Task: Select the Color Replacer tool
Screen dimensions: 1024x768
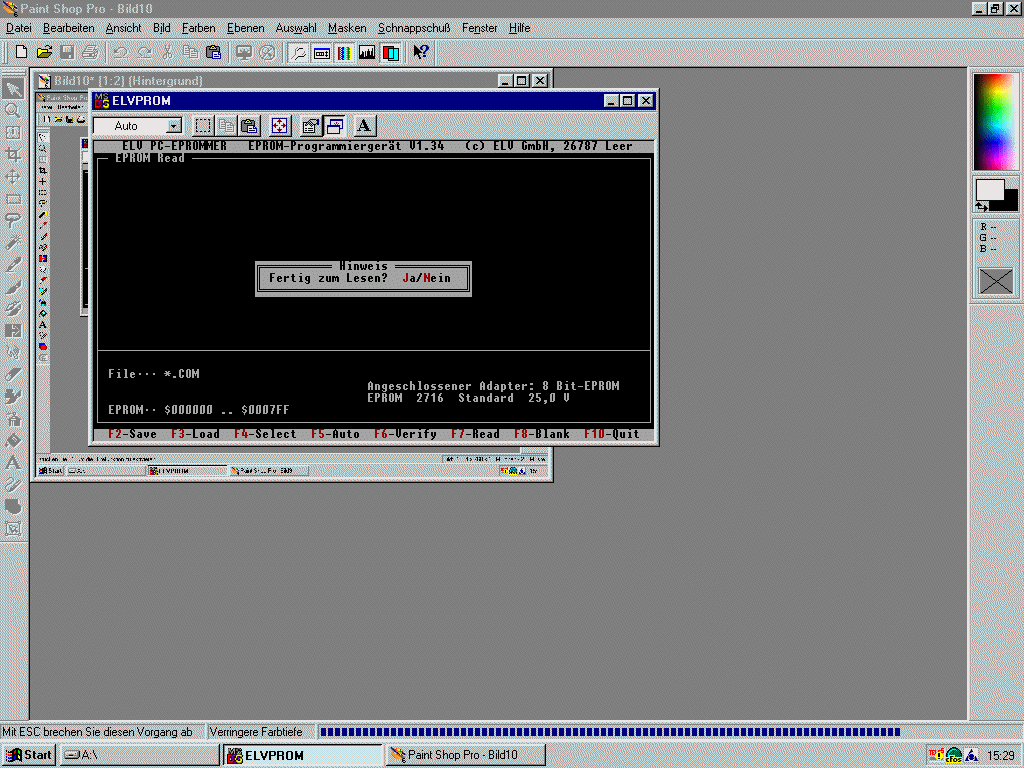Action: pos(13,330)
